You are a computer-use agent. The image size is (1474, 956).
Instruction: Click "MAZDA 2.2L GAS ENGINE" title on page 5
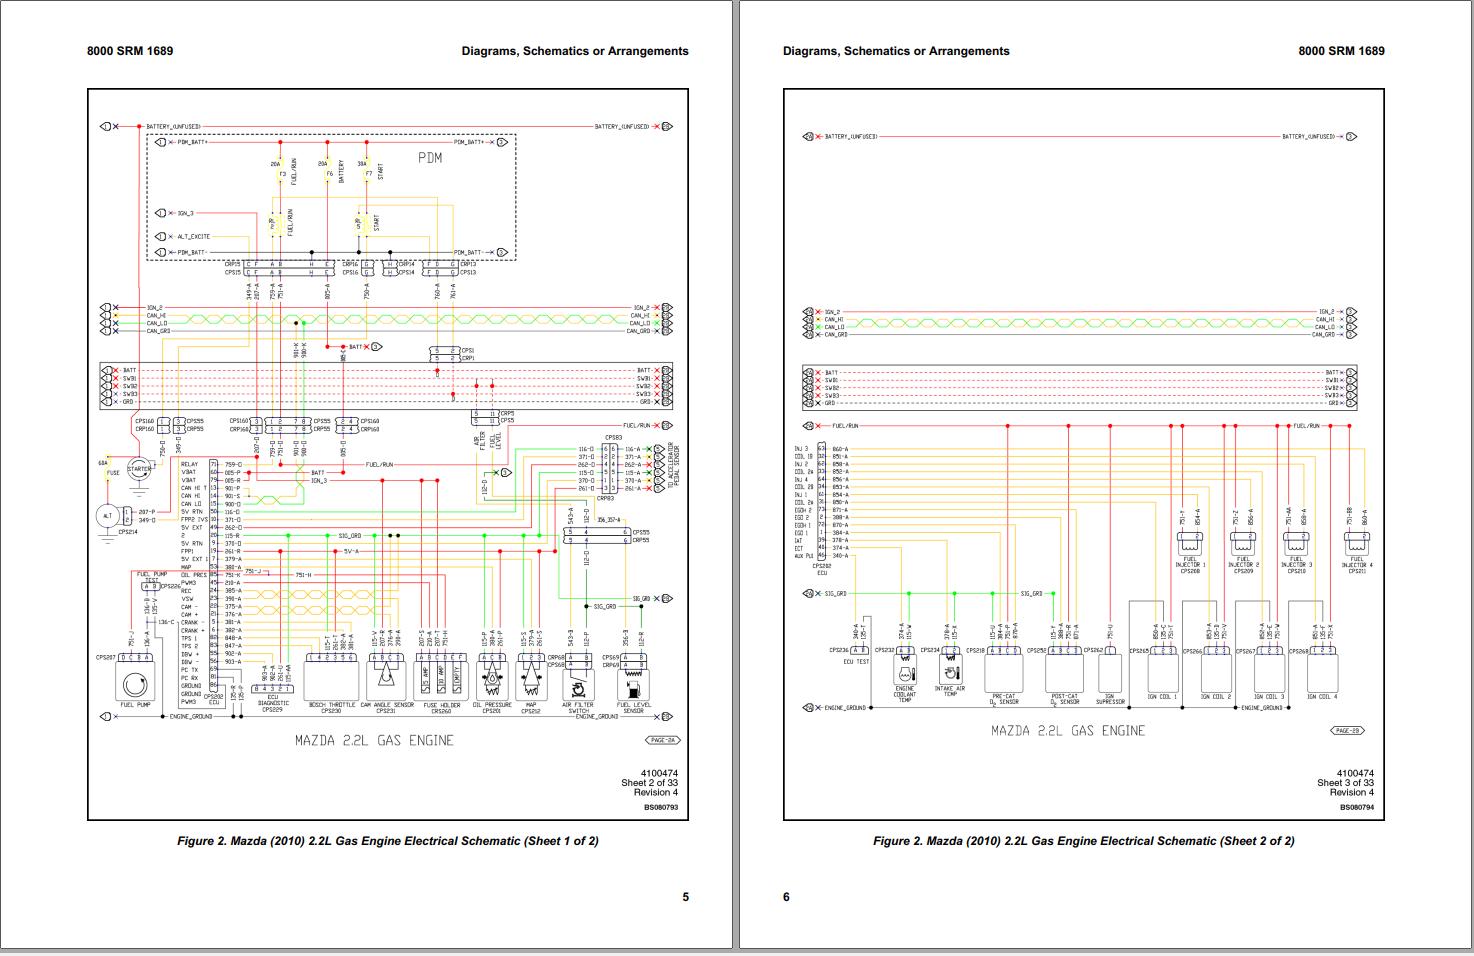pos(374,741)
